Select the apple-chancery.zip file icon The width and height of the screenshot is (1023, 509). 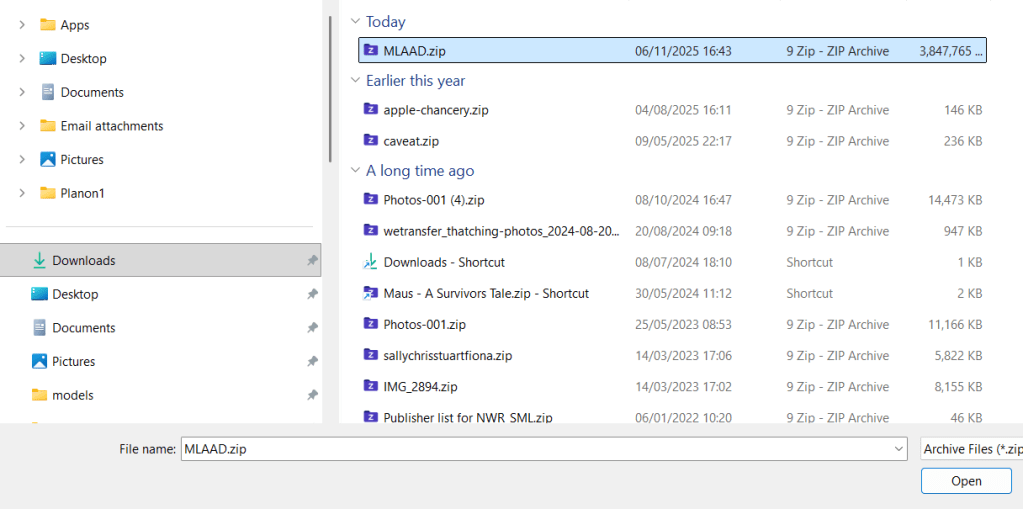371,110
